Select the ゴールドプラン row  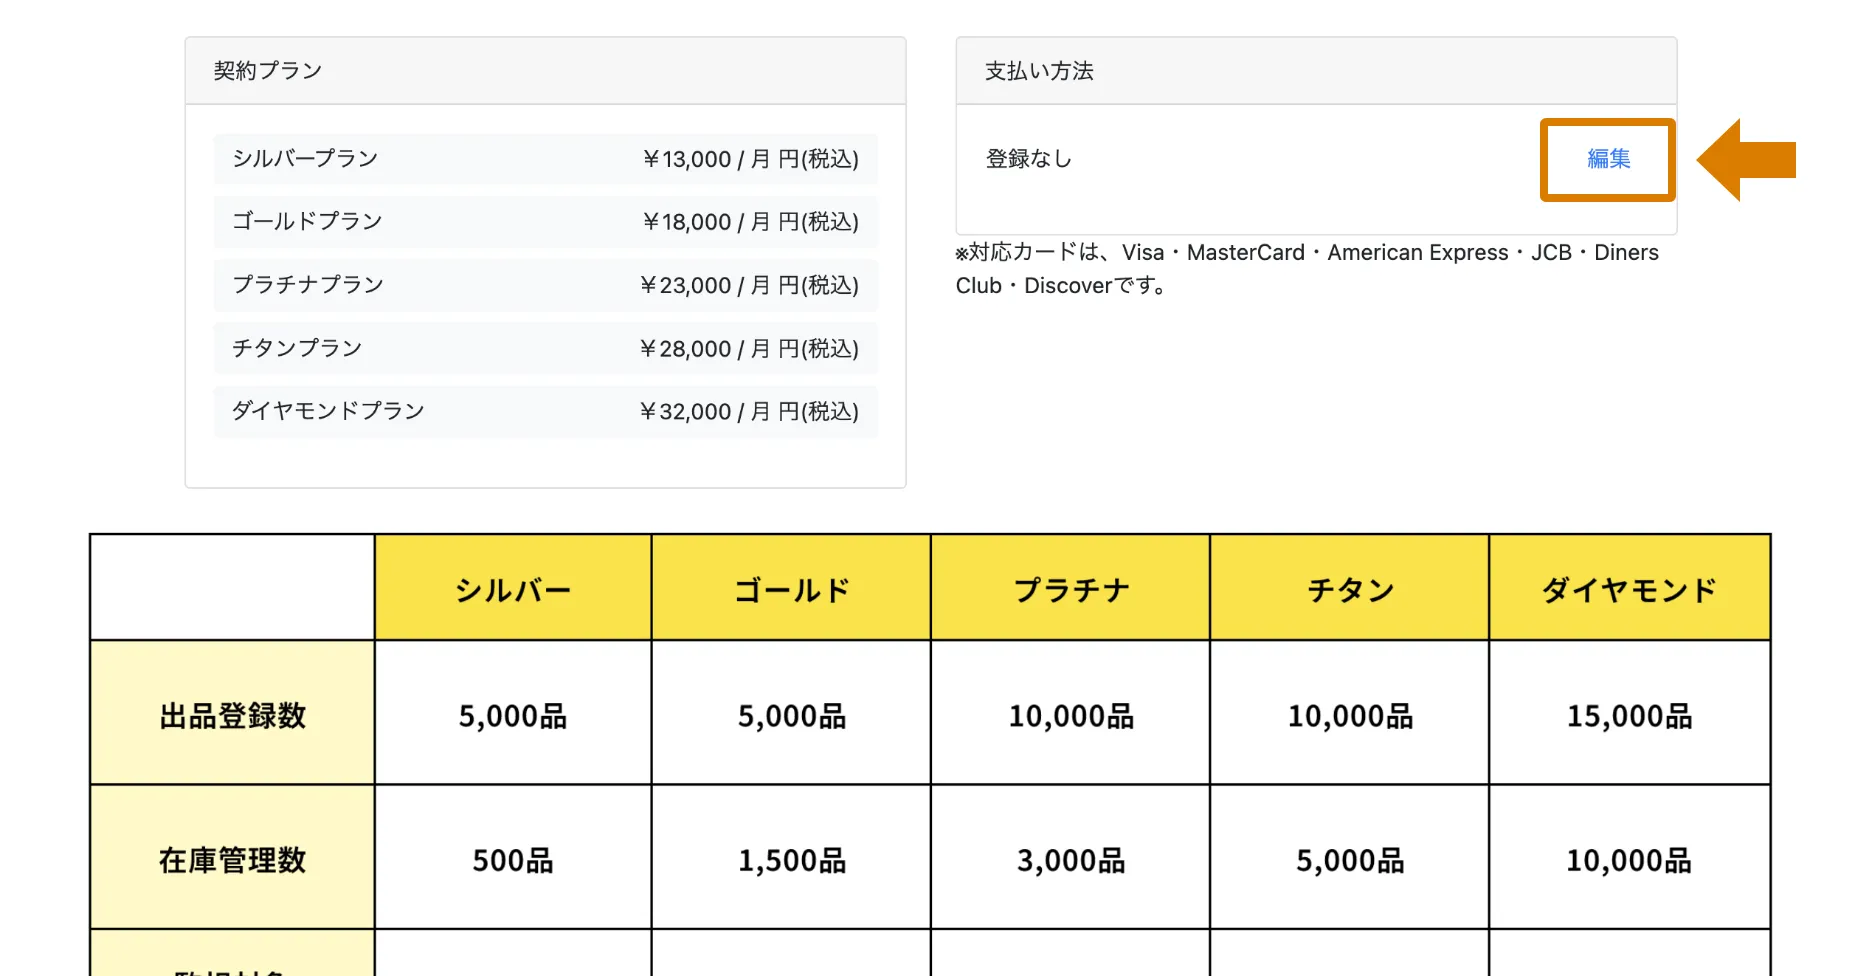(x=545, y=222)
